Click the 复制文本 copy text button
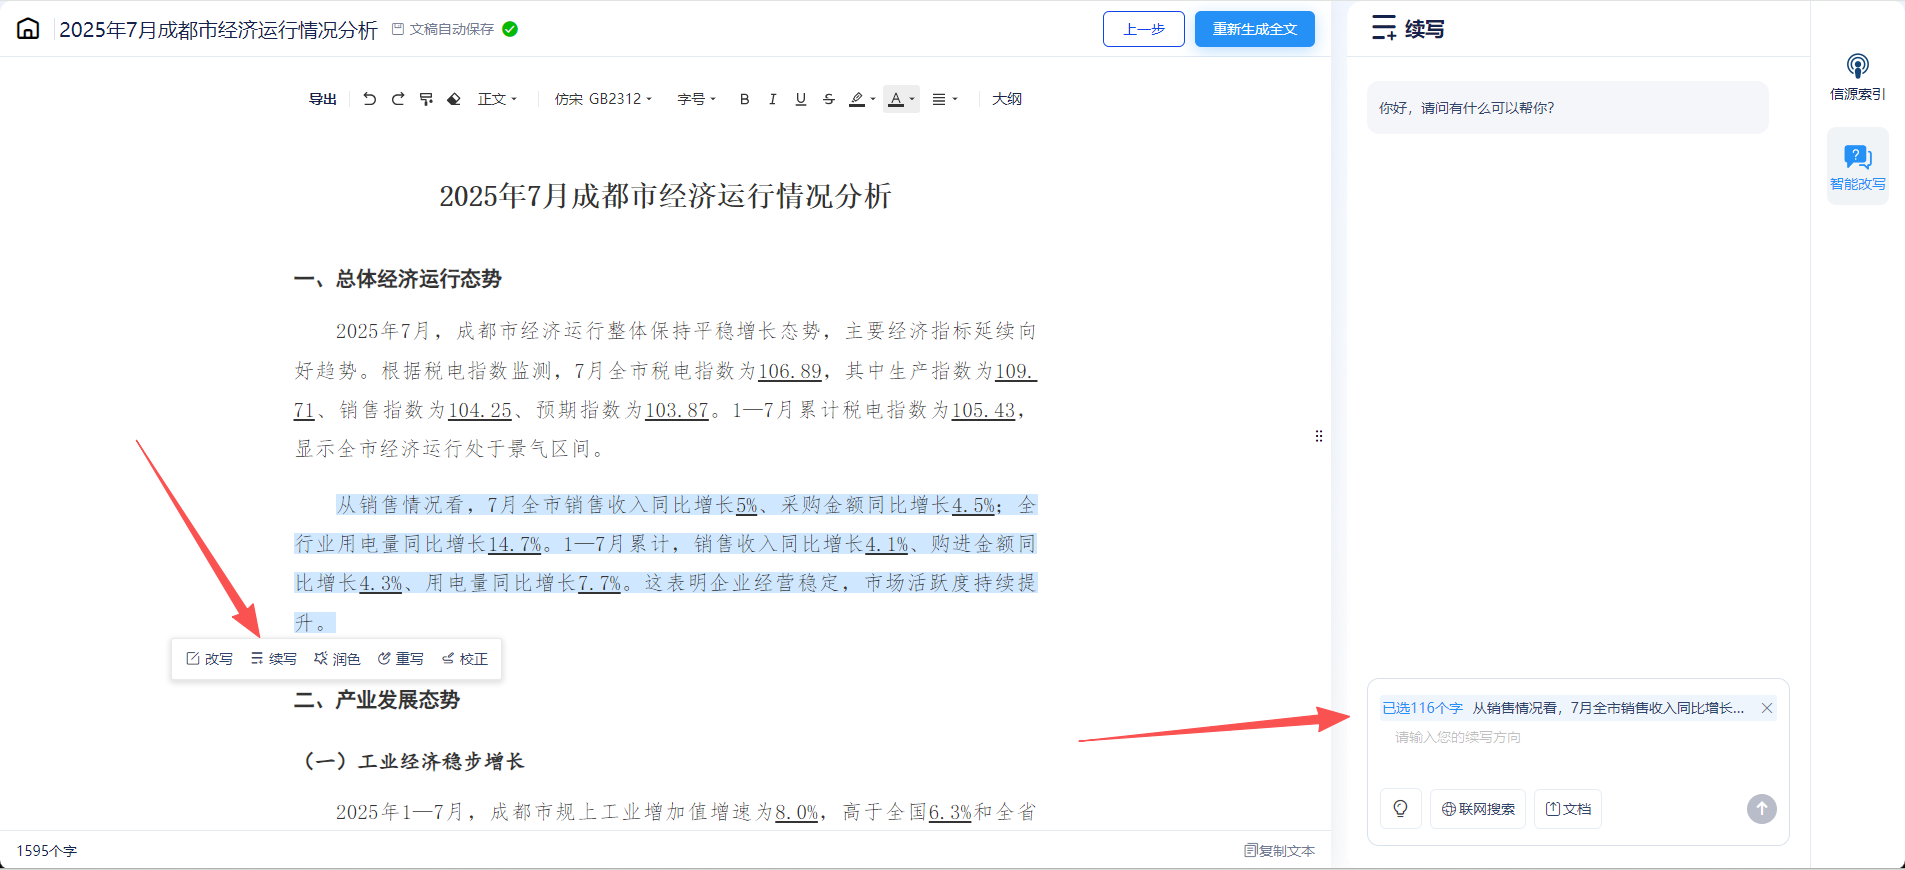The height and width of the screenshot is (870, 1905). 1279,851
